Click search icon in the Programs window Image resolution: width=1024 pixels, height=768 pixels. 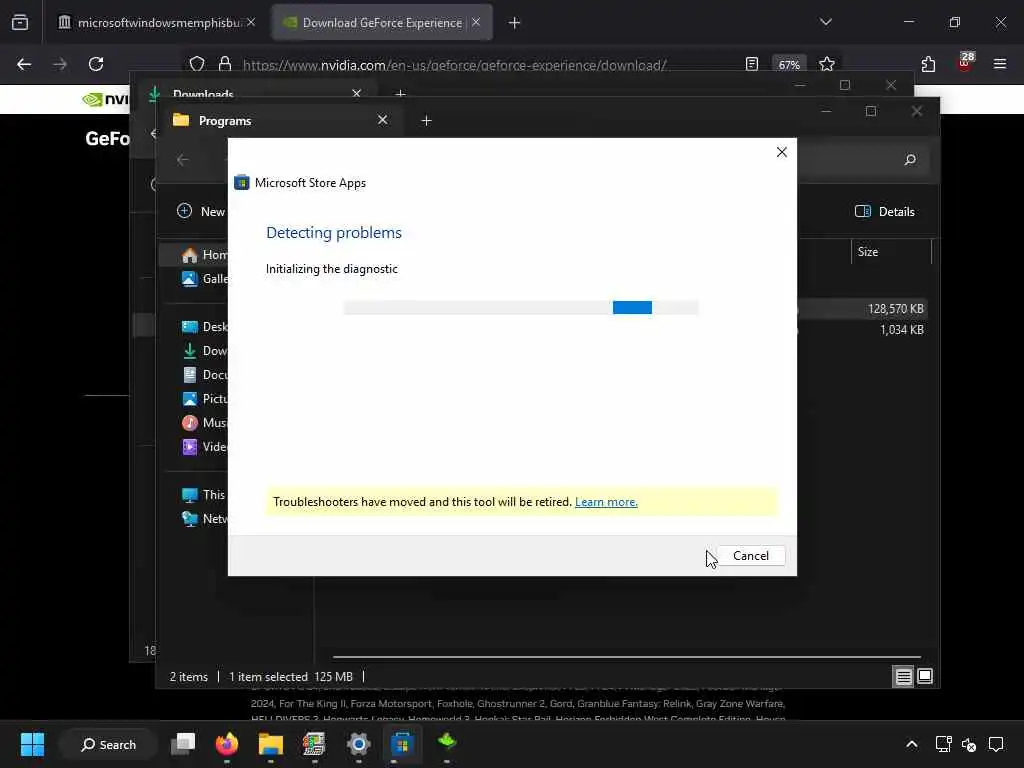tap(910, 160)
